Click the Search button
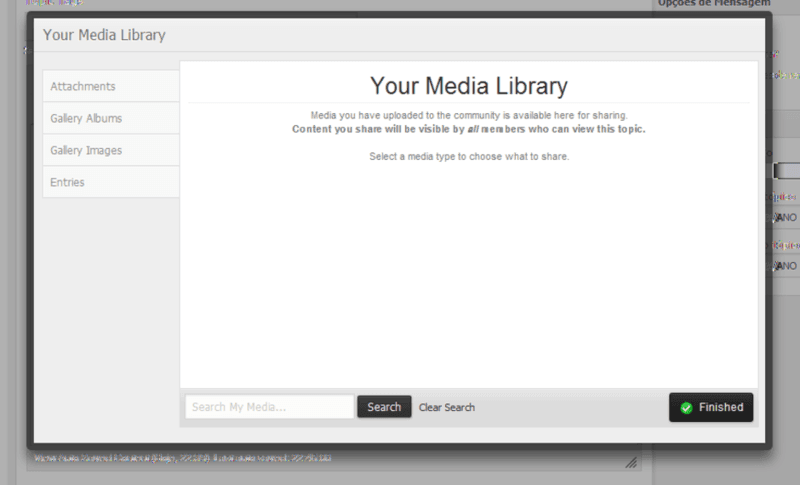 click(384, 407)
